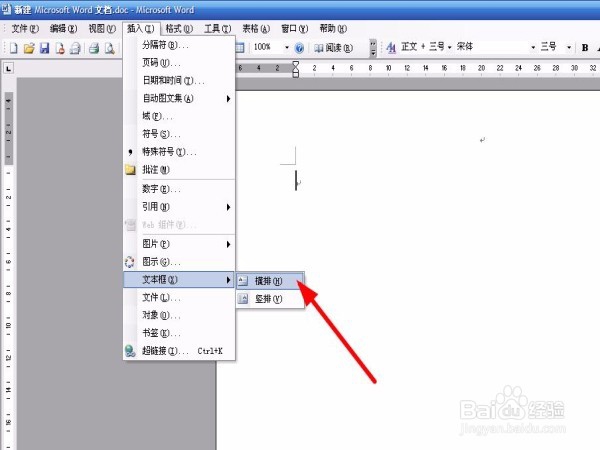Choose 书签(K)... menu entry

[x=179, y=333]
